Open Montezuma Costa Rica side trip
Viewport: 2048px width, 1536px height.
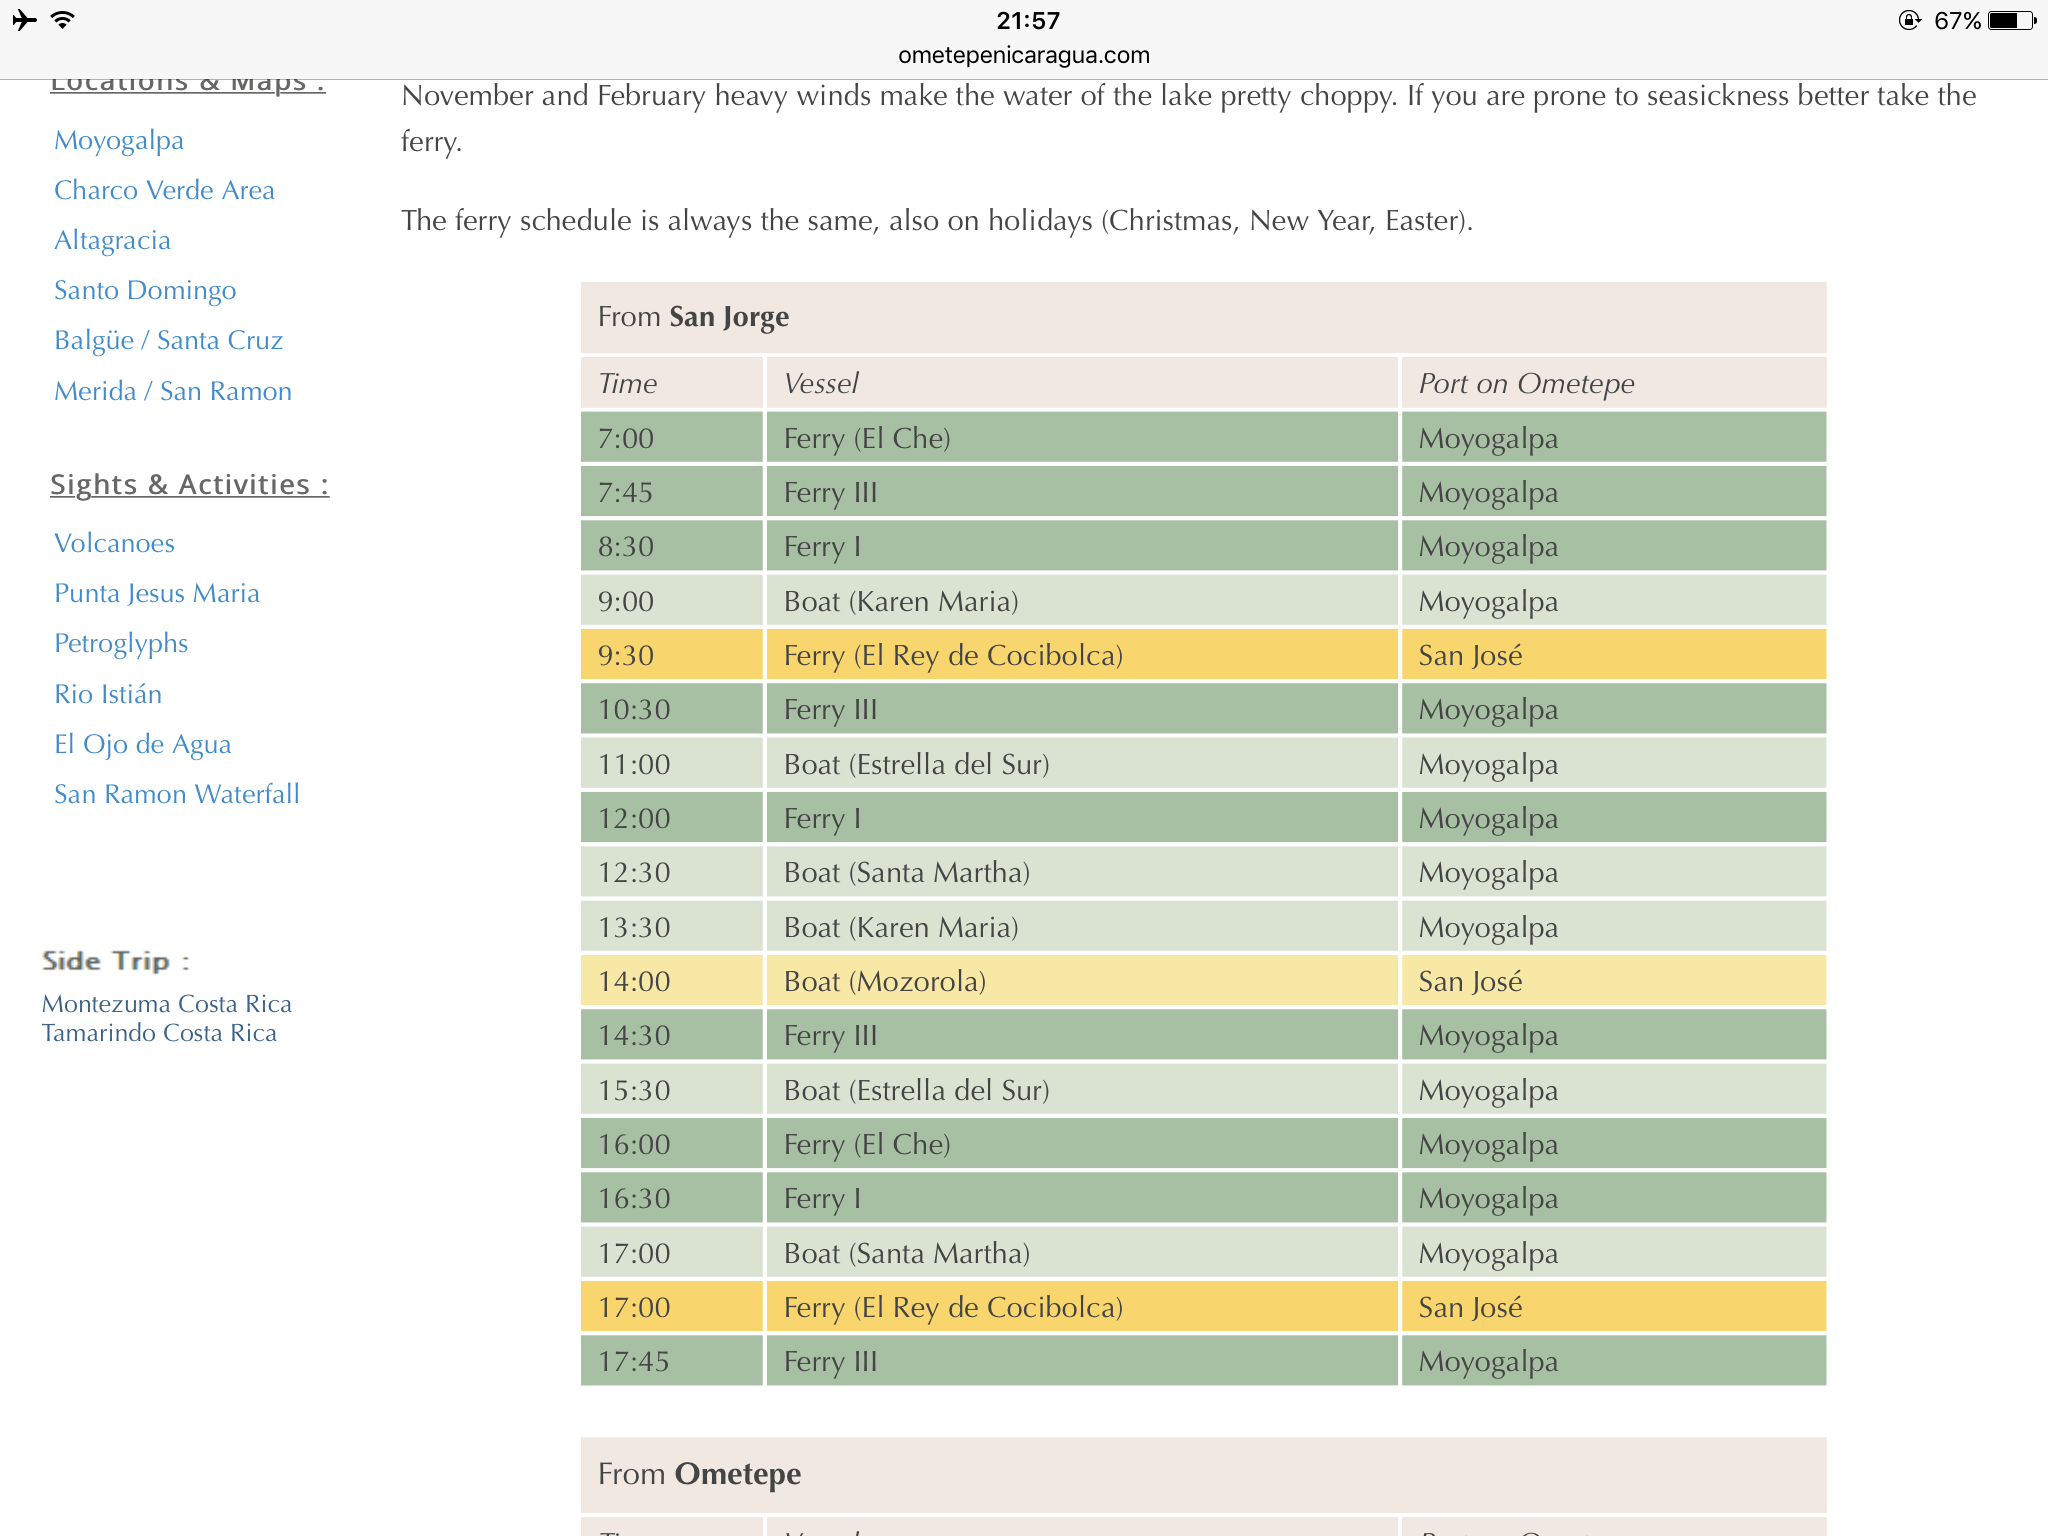tap(167, 1004)
